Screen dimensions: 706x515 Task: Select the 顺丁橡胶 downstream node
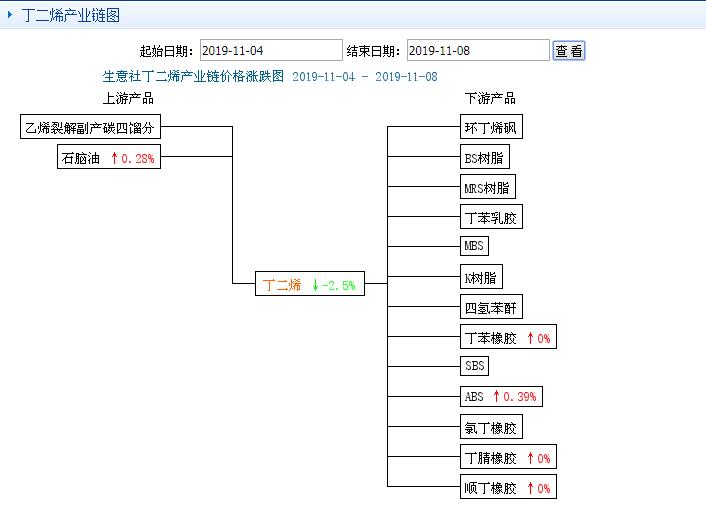click(508, 487)
